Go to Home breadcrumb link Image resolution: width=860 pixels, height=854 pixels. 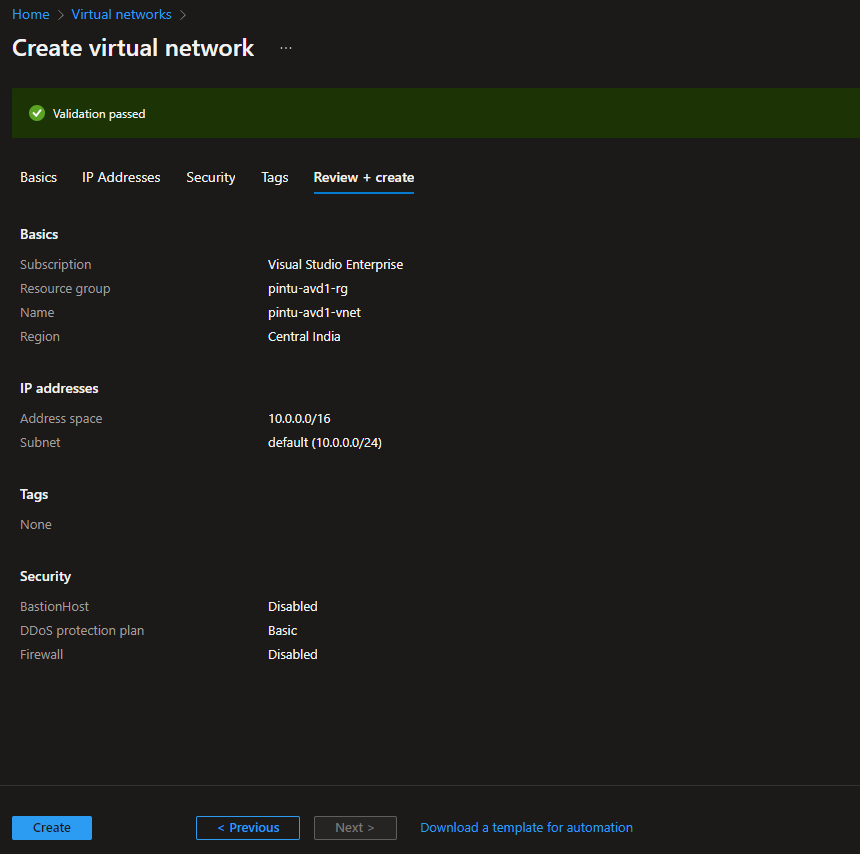(31, 14)
